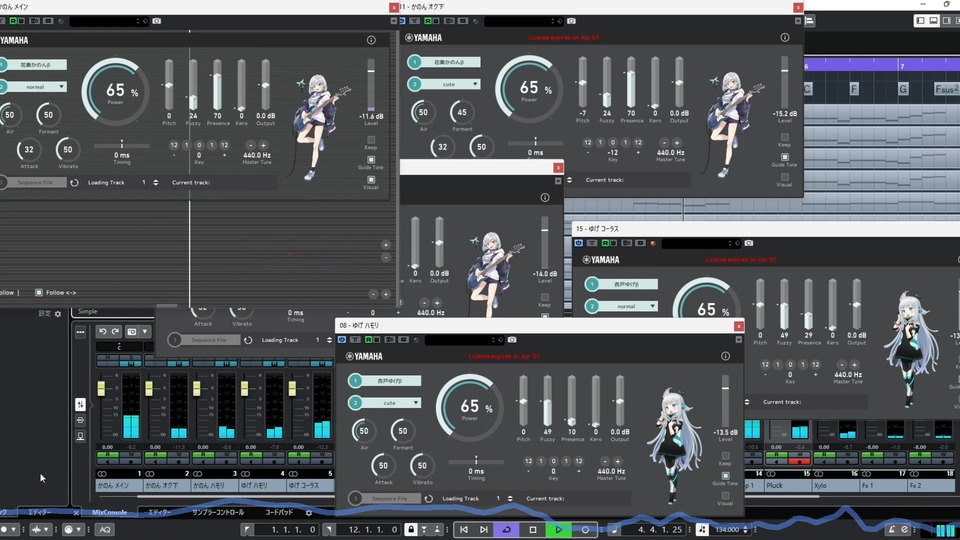
Task: Click redo icon in MixConsole toolbar
Action: [115, 331]
